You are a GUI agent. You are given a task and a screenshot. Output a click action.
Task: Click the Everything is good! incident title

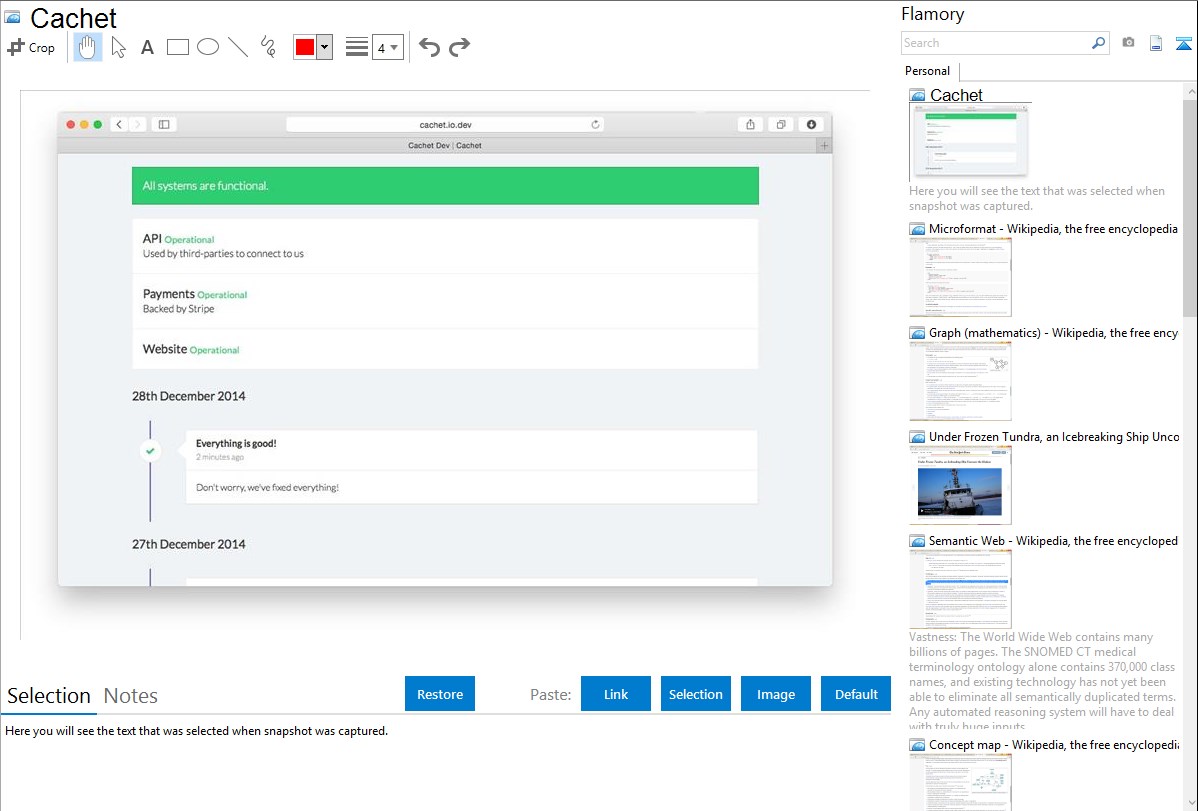coord(236,443)
